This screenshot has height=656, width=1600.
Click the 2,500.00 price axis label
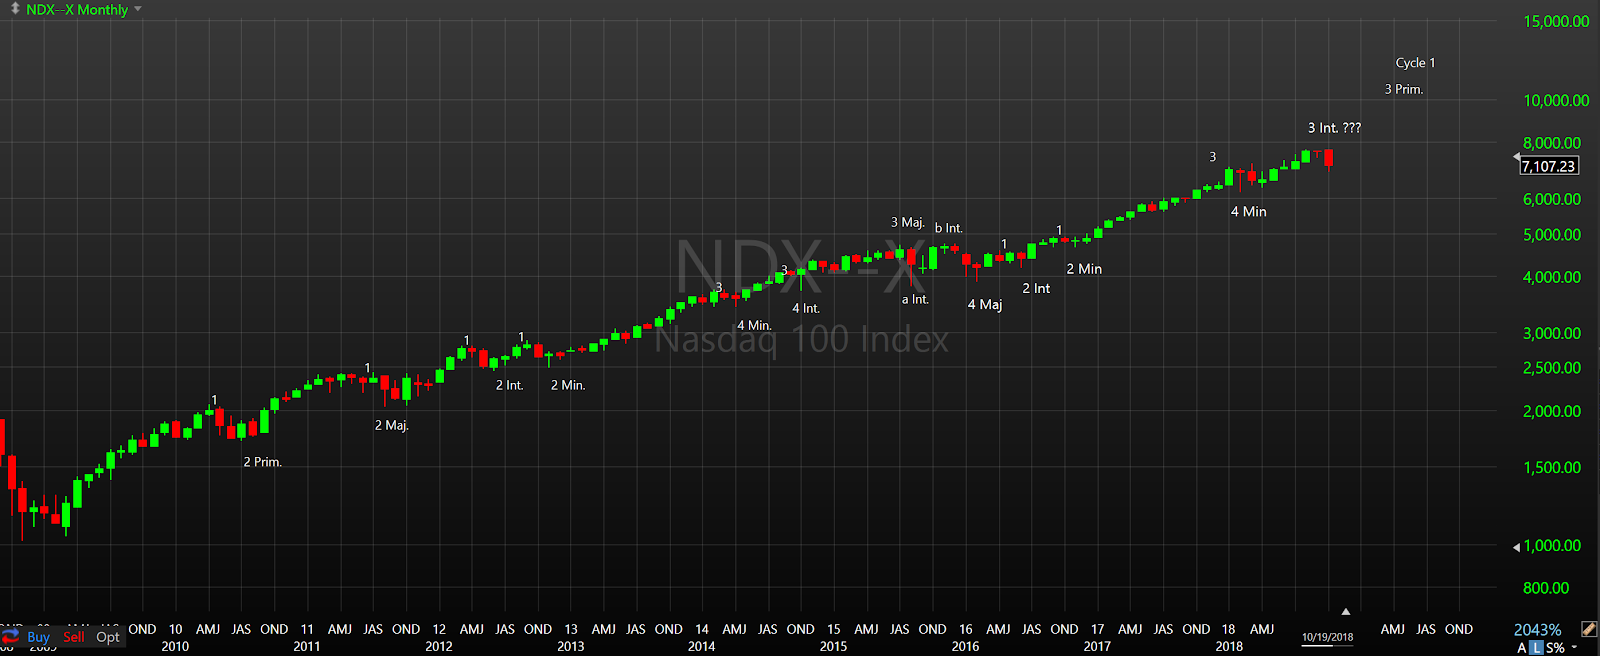tap(1552, 368)
